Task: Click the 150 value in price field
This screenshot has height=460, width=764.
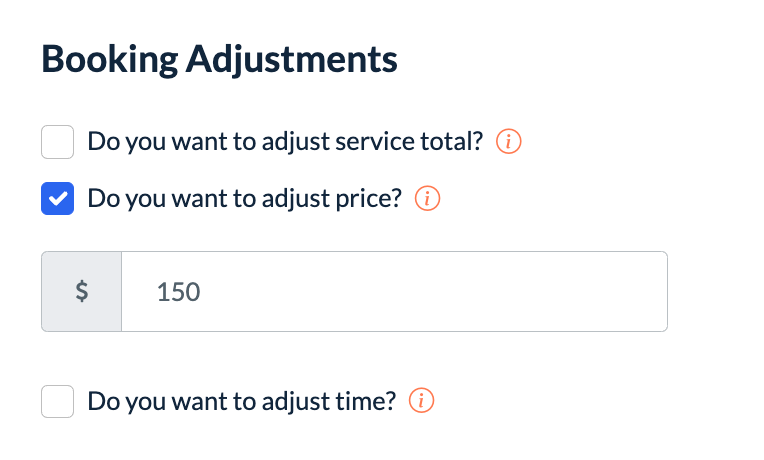Action: [x=178, y=292]
